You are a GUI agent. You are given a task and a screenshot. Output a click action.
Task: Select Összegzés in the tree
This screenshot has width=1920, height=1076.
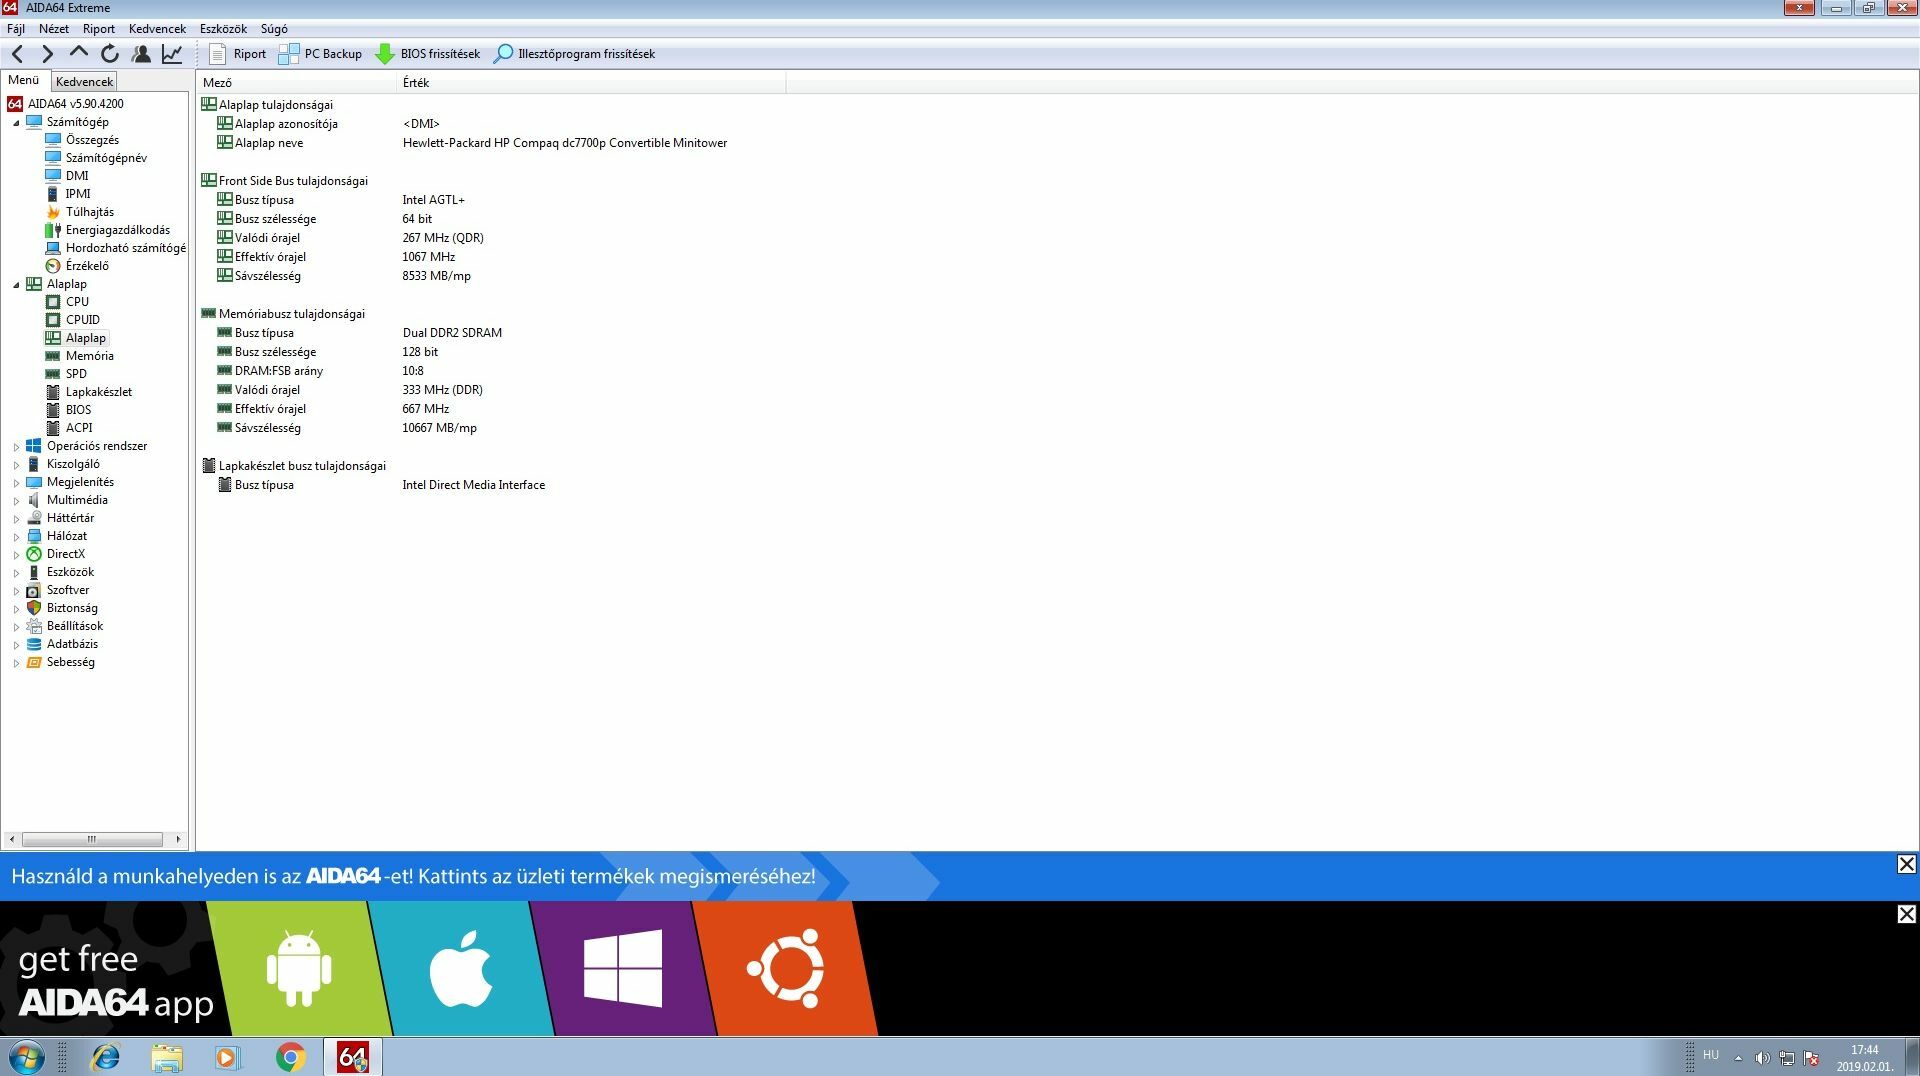(92, 140)
